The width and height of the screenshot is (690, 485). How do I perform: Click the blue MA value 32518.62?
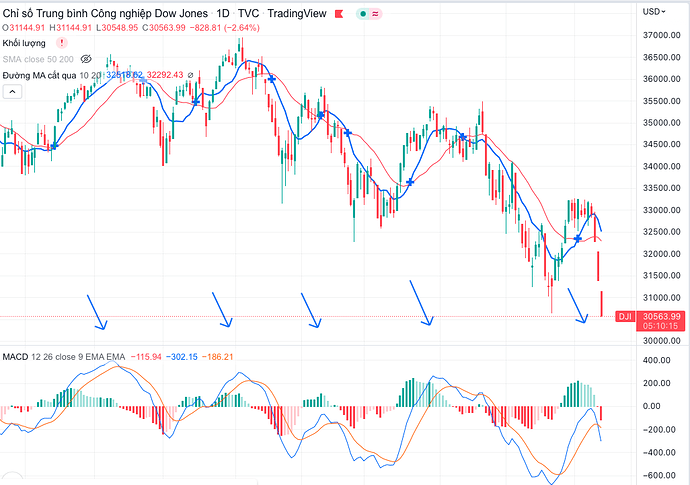tap(125, 75)
